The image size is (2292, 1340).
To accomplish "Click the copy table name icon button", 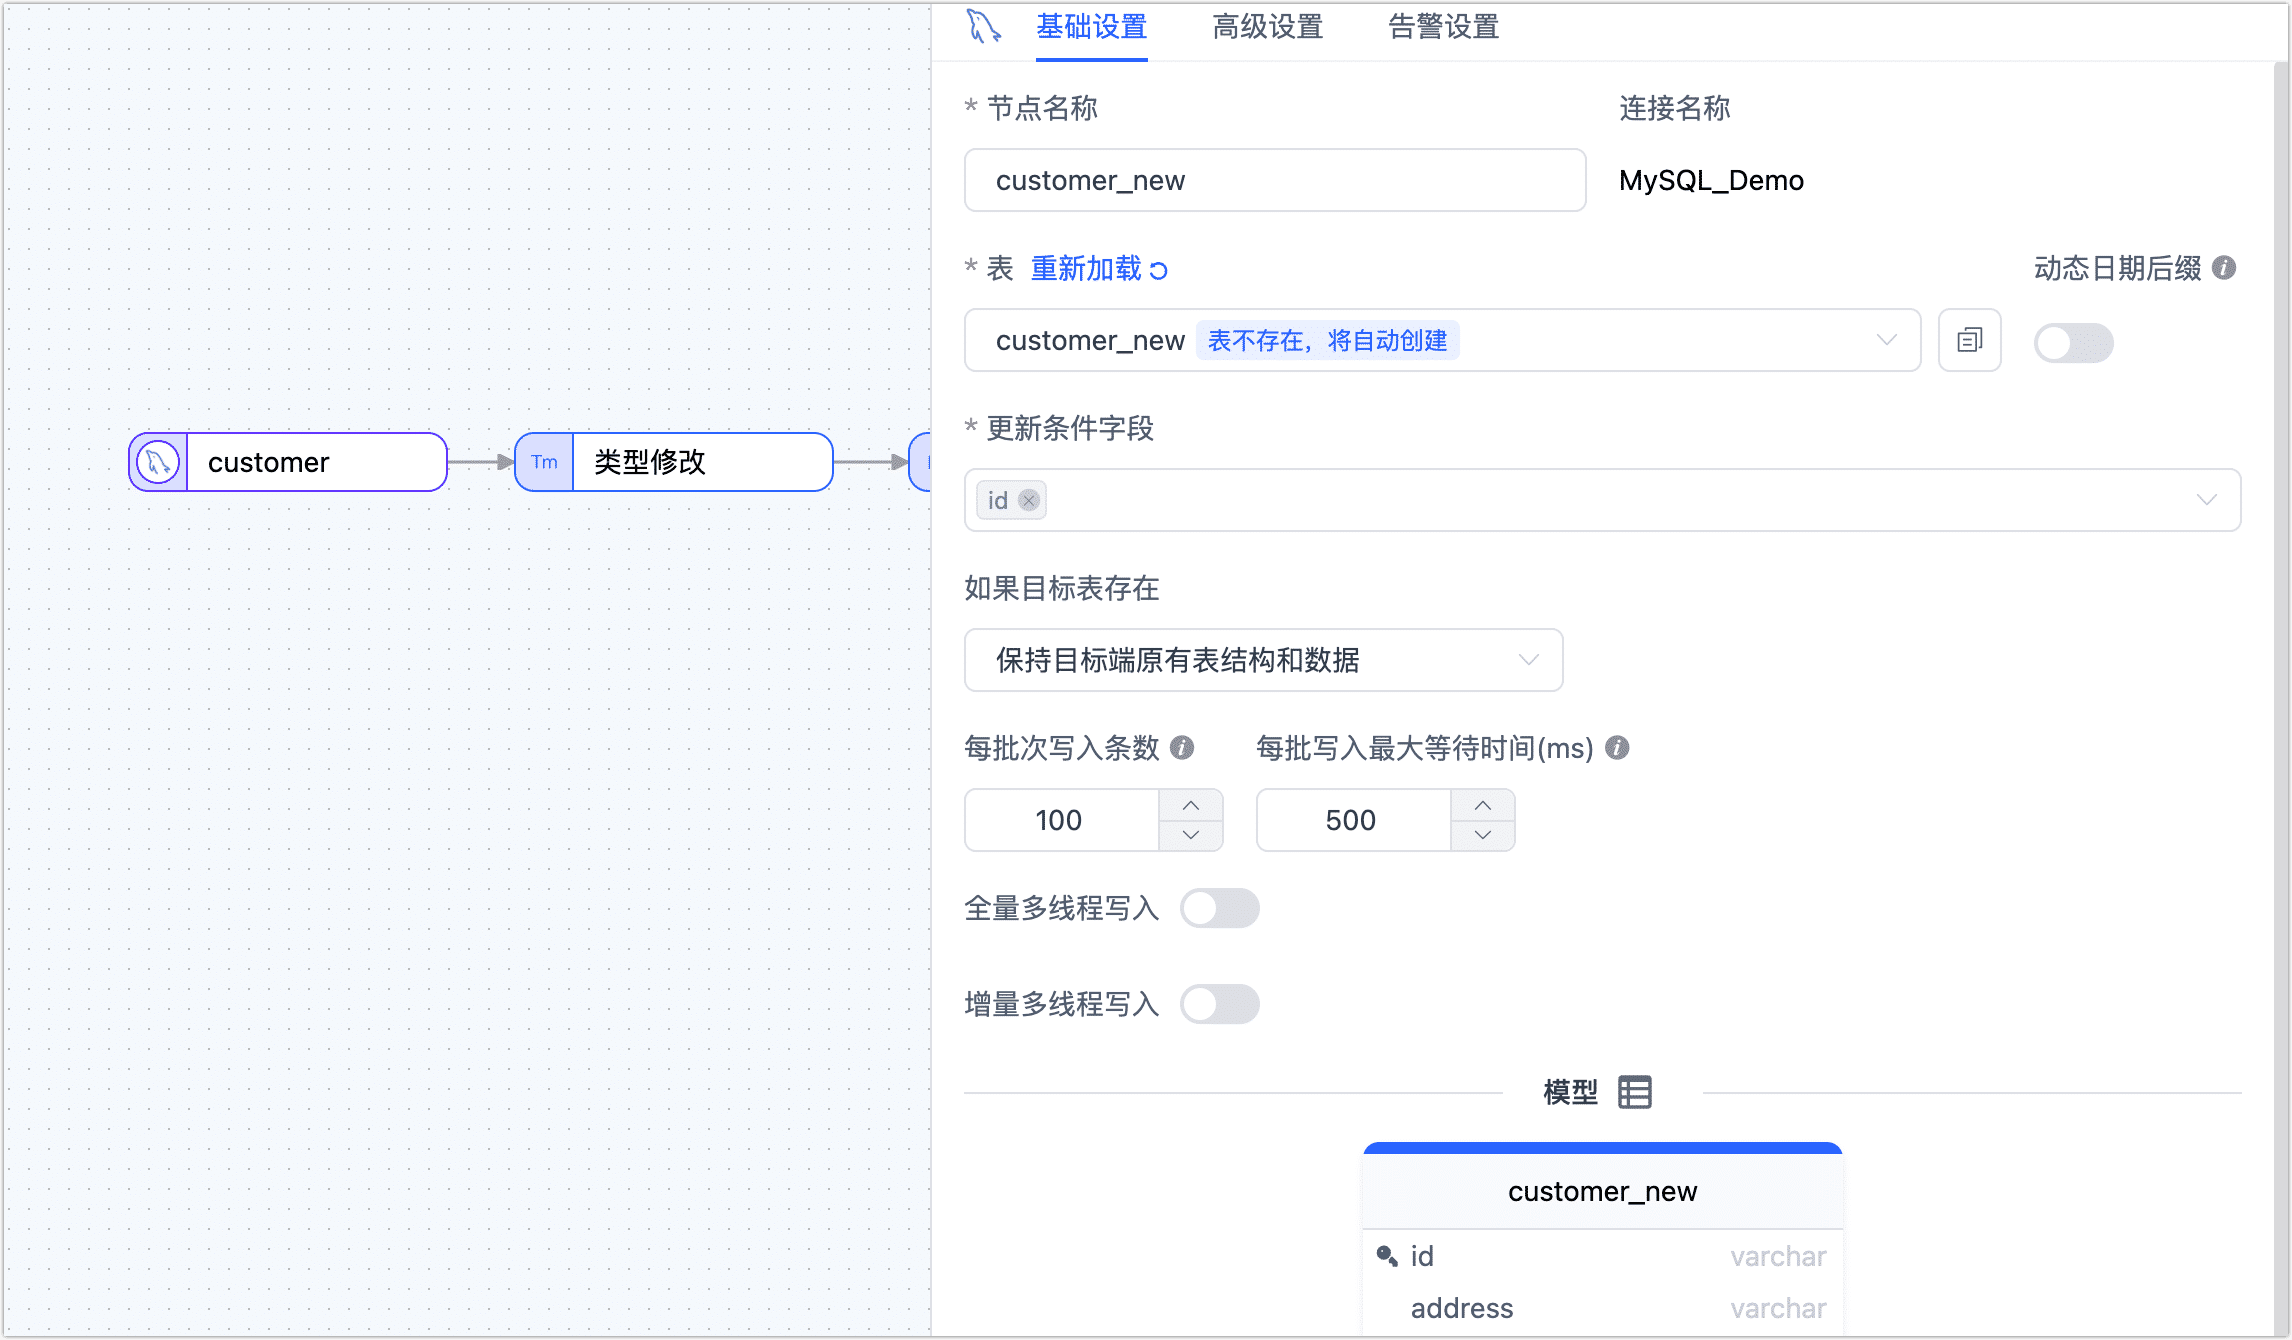I will point(1969,341).
